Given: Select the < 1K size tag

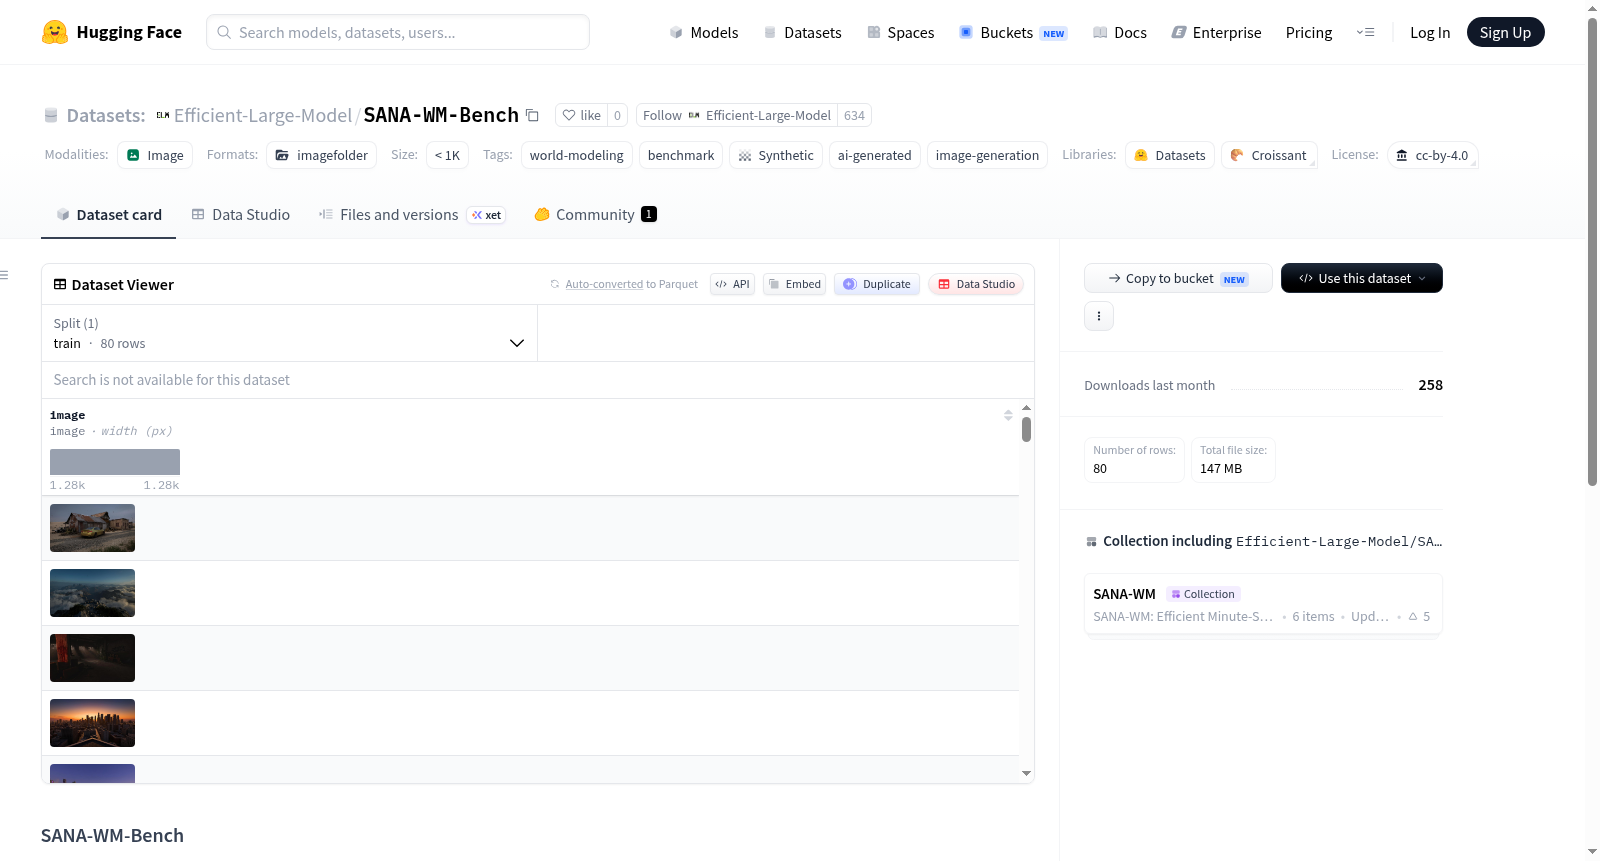Looking at the screenshot, I should coord(447,155).
